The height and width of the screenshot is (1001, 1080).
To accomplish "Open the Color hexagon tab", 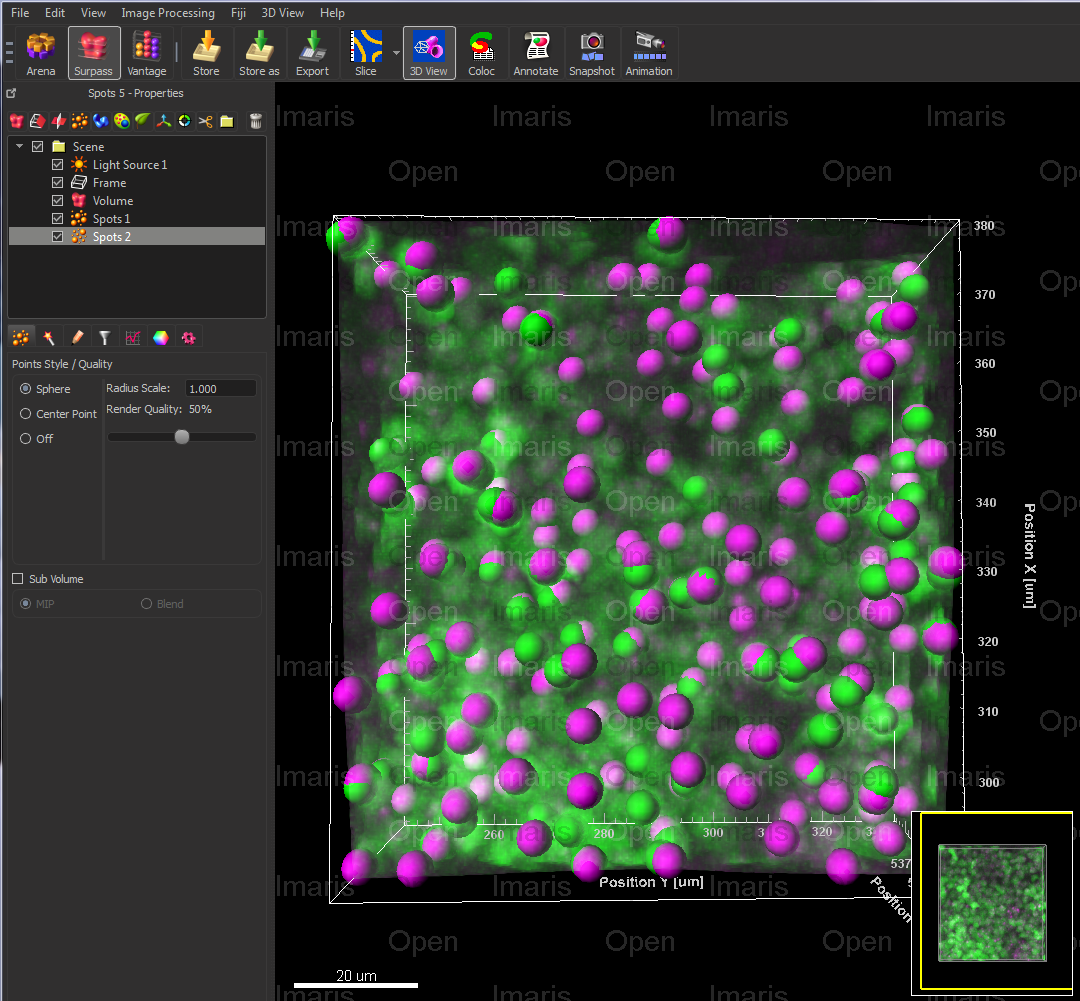I will click(160, 338).
